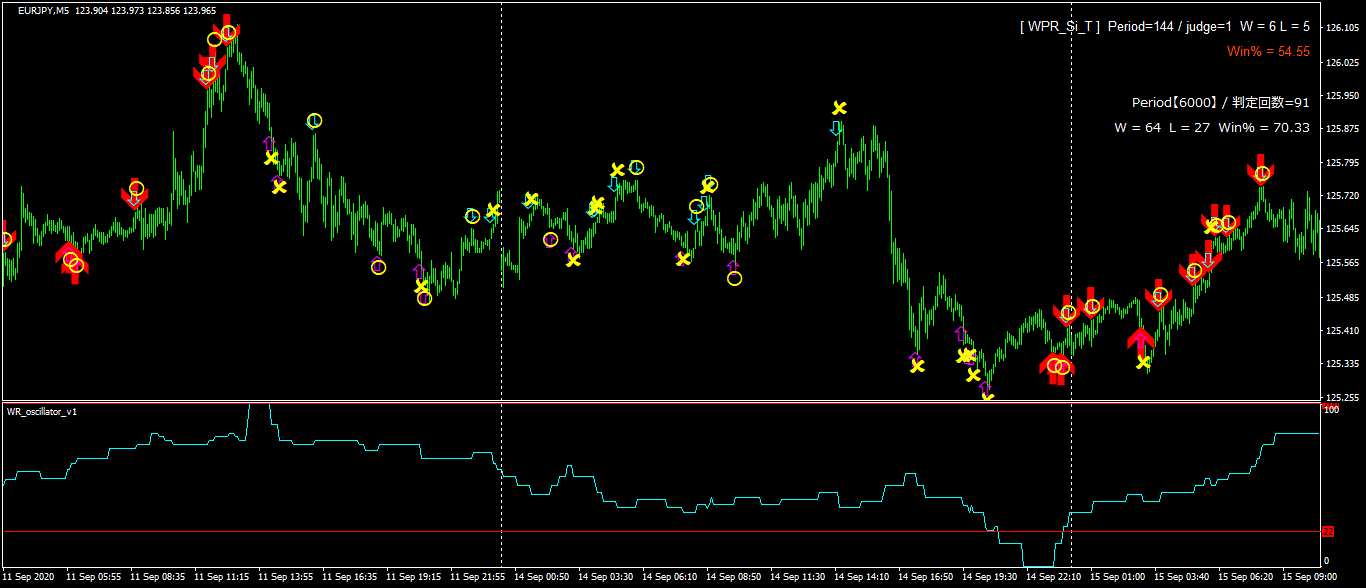Click the red 22 value marker on the oscillator scale
This screenshot has width=1366, height=588.
(x=1327, y=532)
